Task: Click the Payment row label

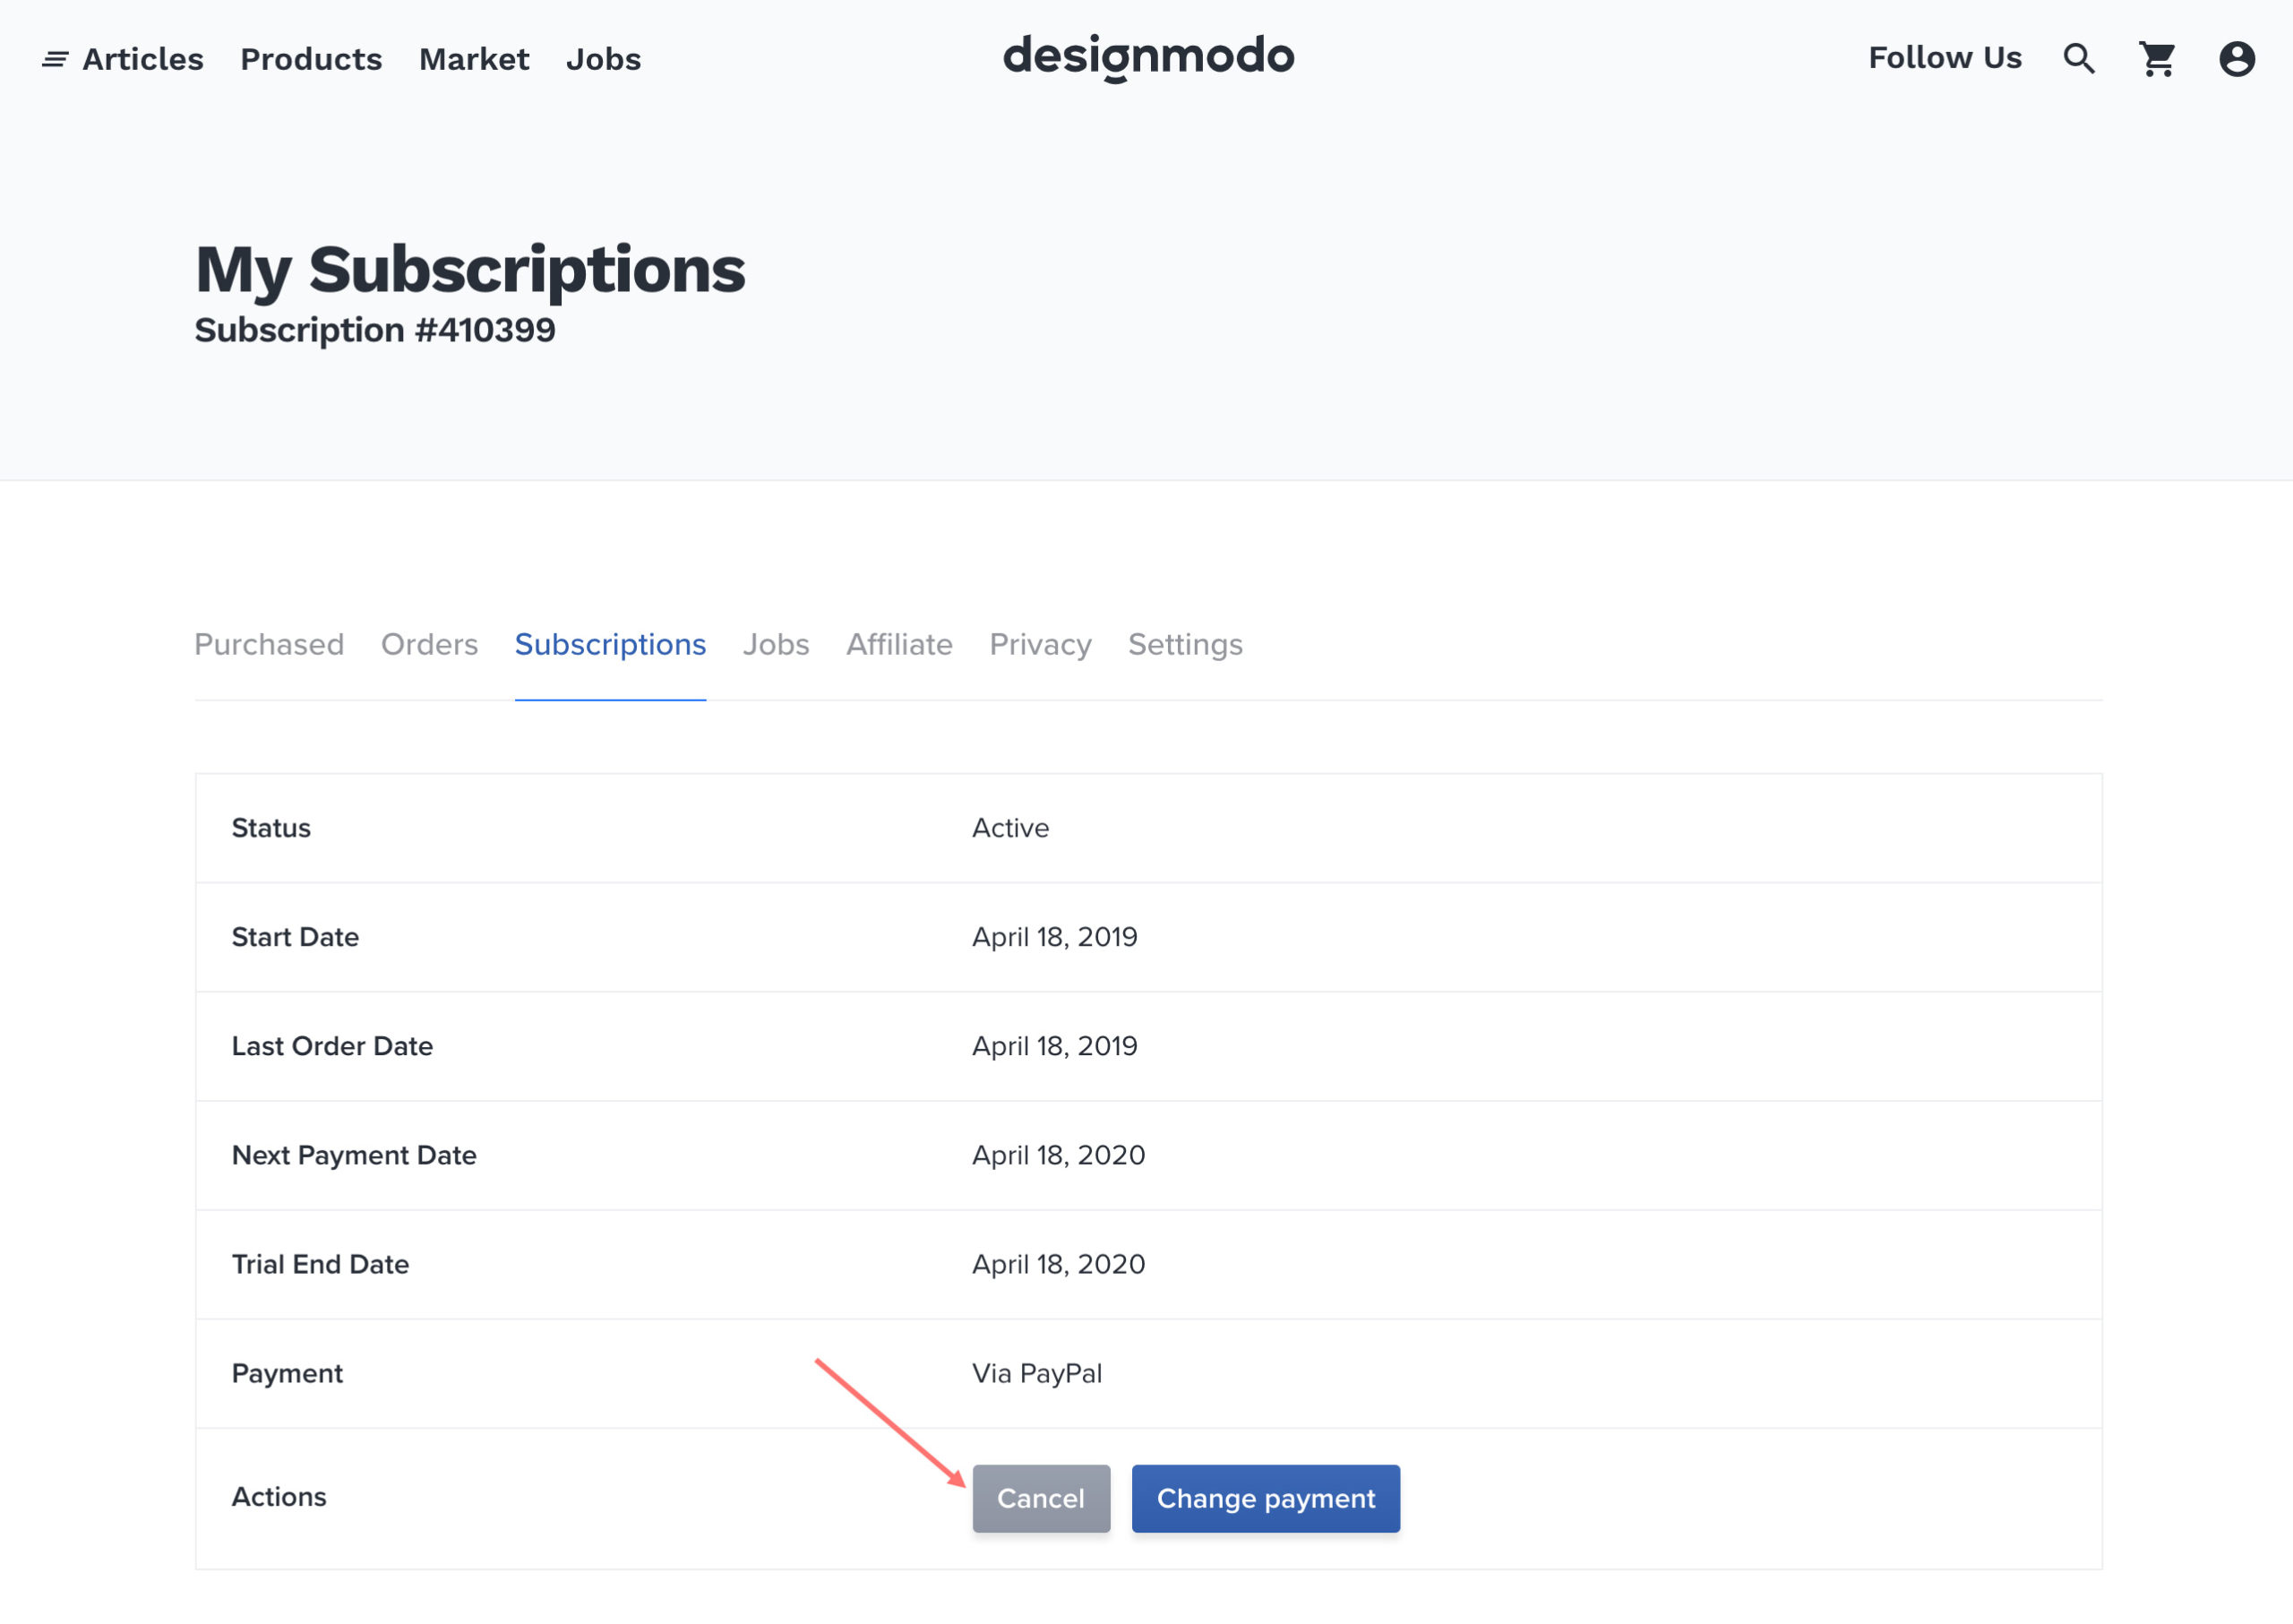Action: pos(287,1373)
